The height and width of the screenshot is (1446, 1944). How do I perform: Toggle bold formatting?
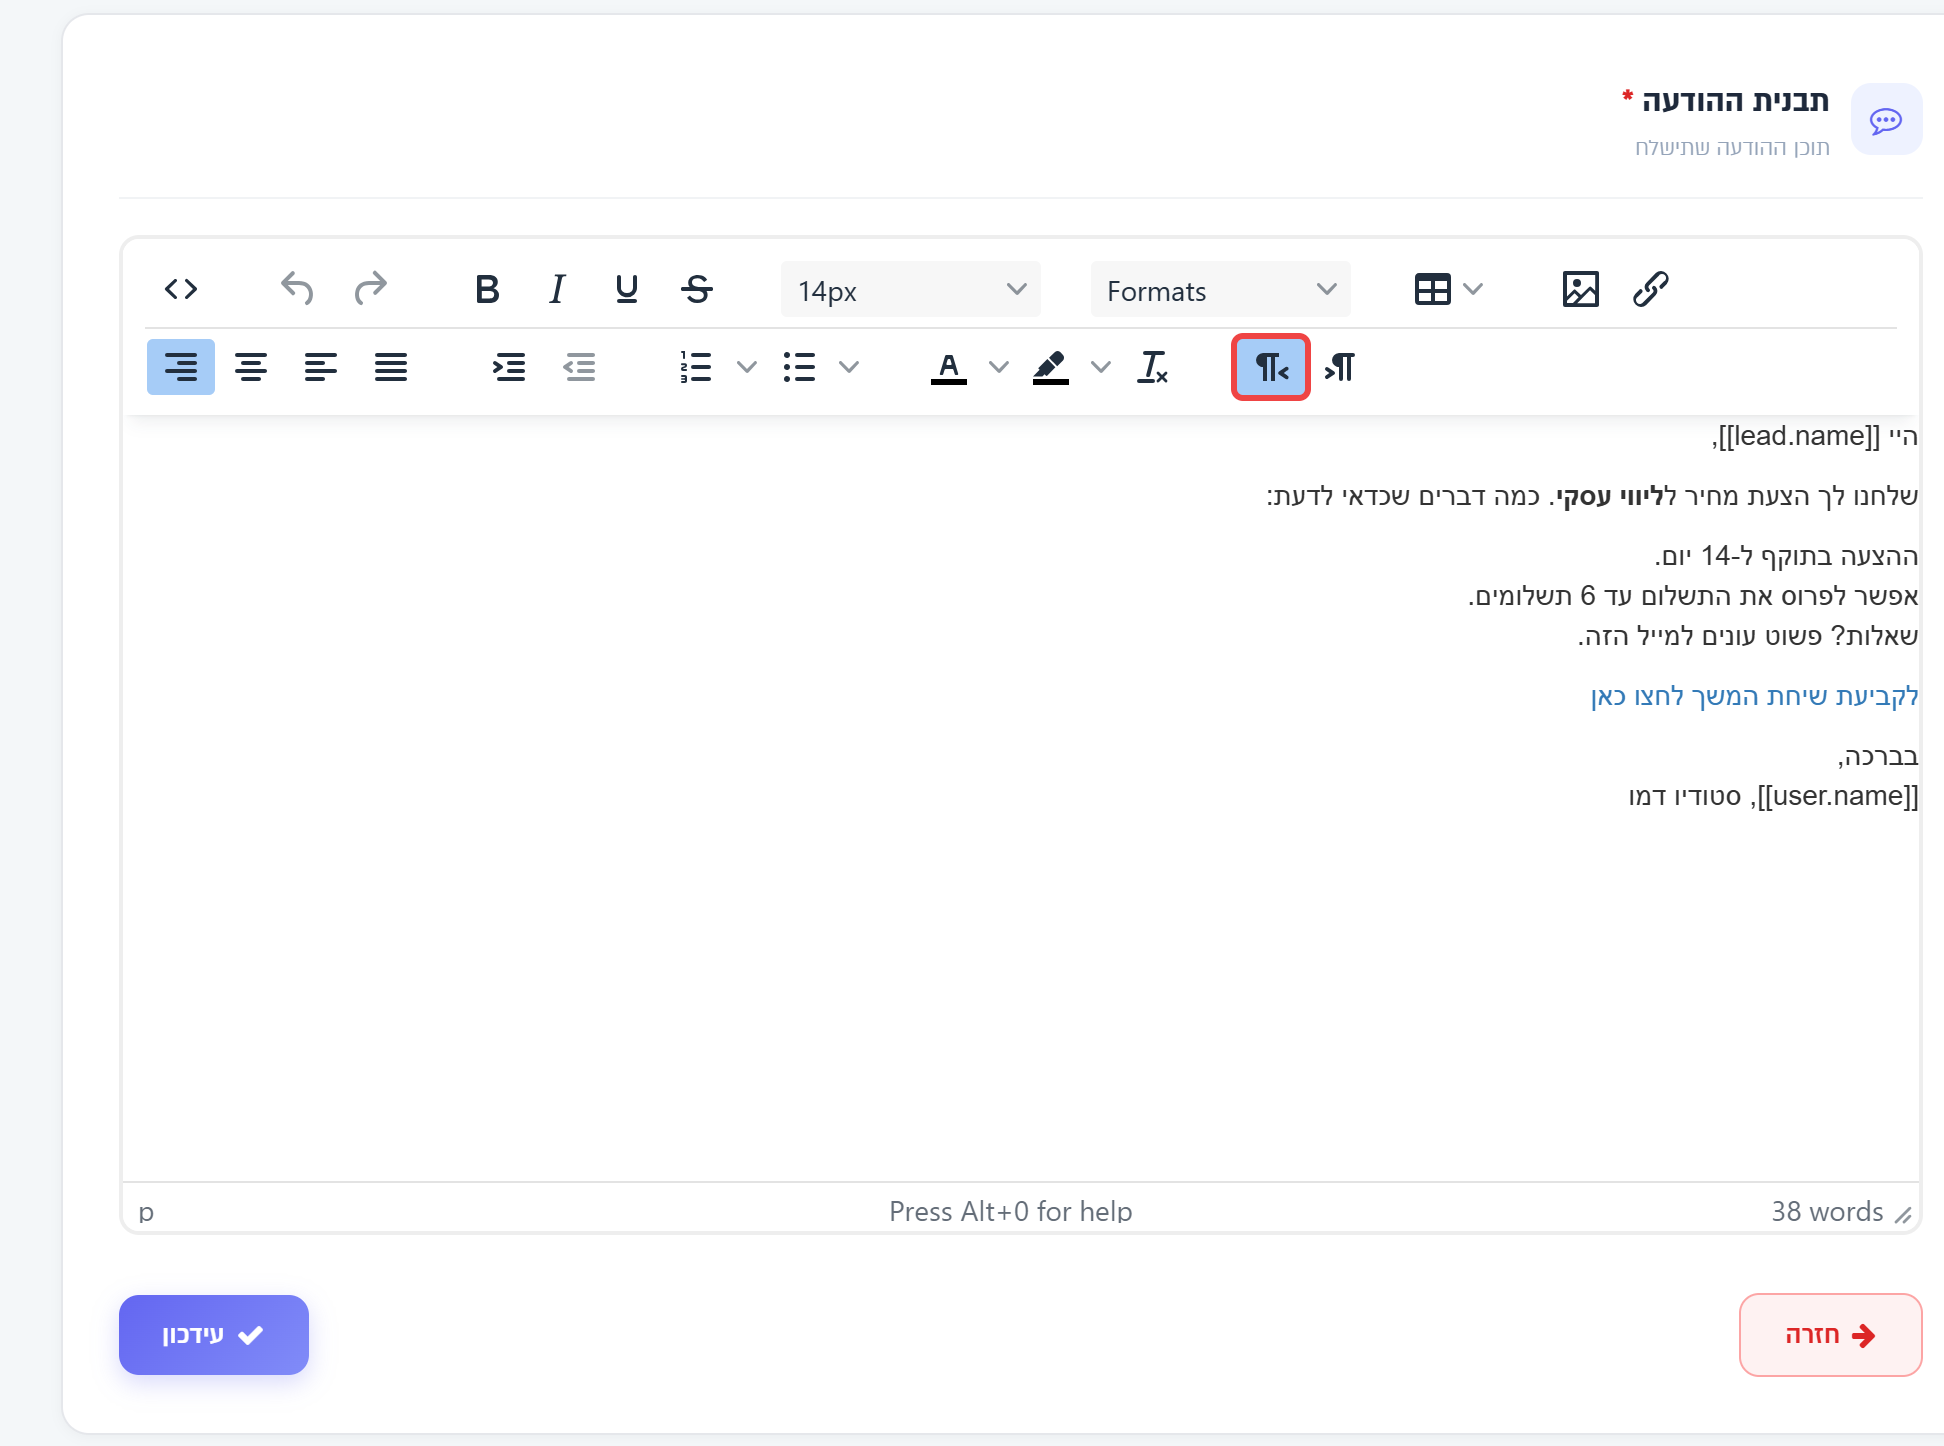coord(487,290)
